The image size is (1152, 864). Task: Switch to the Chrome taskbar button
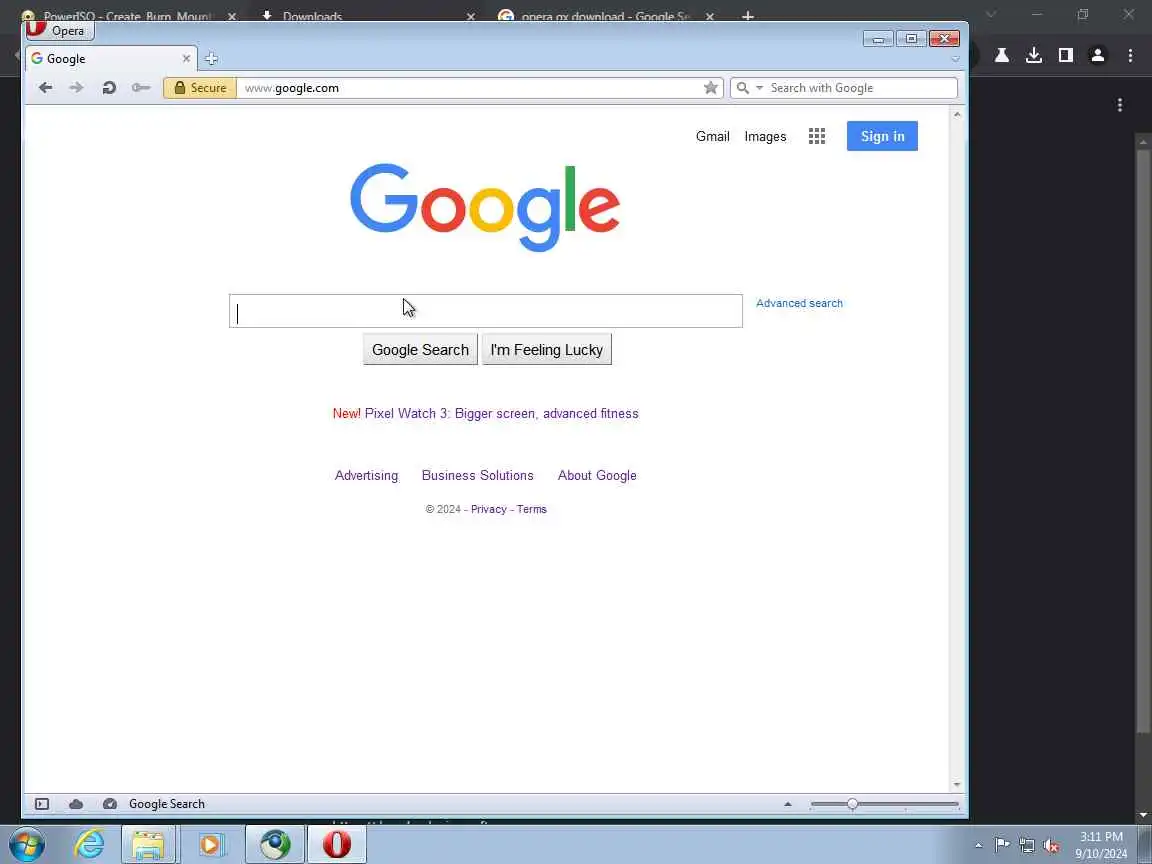tap(275, 844)
